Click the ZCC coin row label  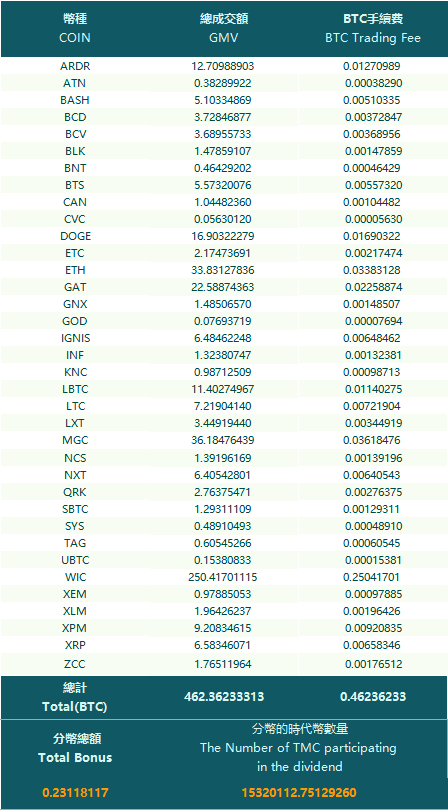tap(75, 664)
